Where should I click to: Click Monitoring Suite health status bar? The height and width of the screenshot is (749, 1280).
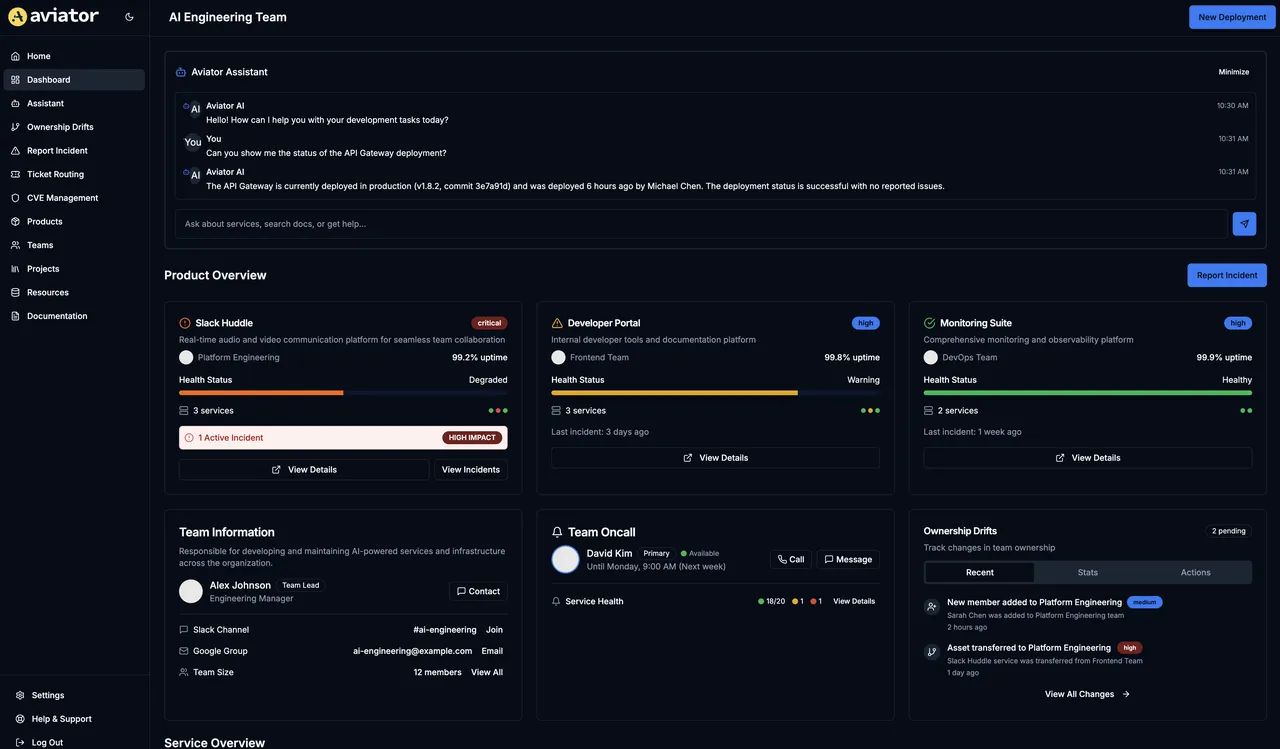pyautogui.click(x=1088, y=393)
